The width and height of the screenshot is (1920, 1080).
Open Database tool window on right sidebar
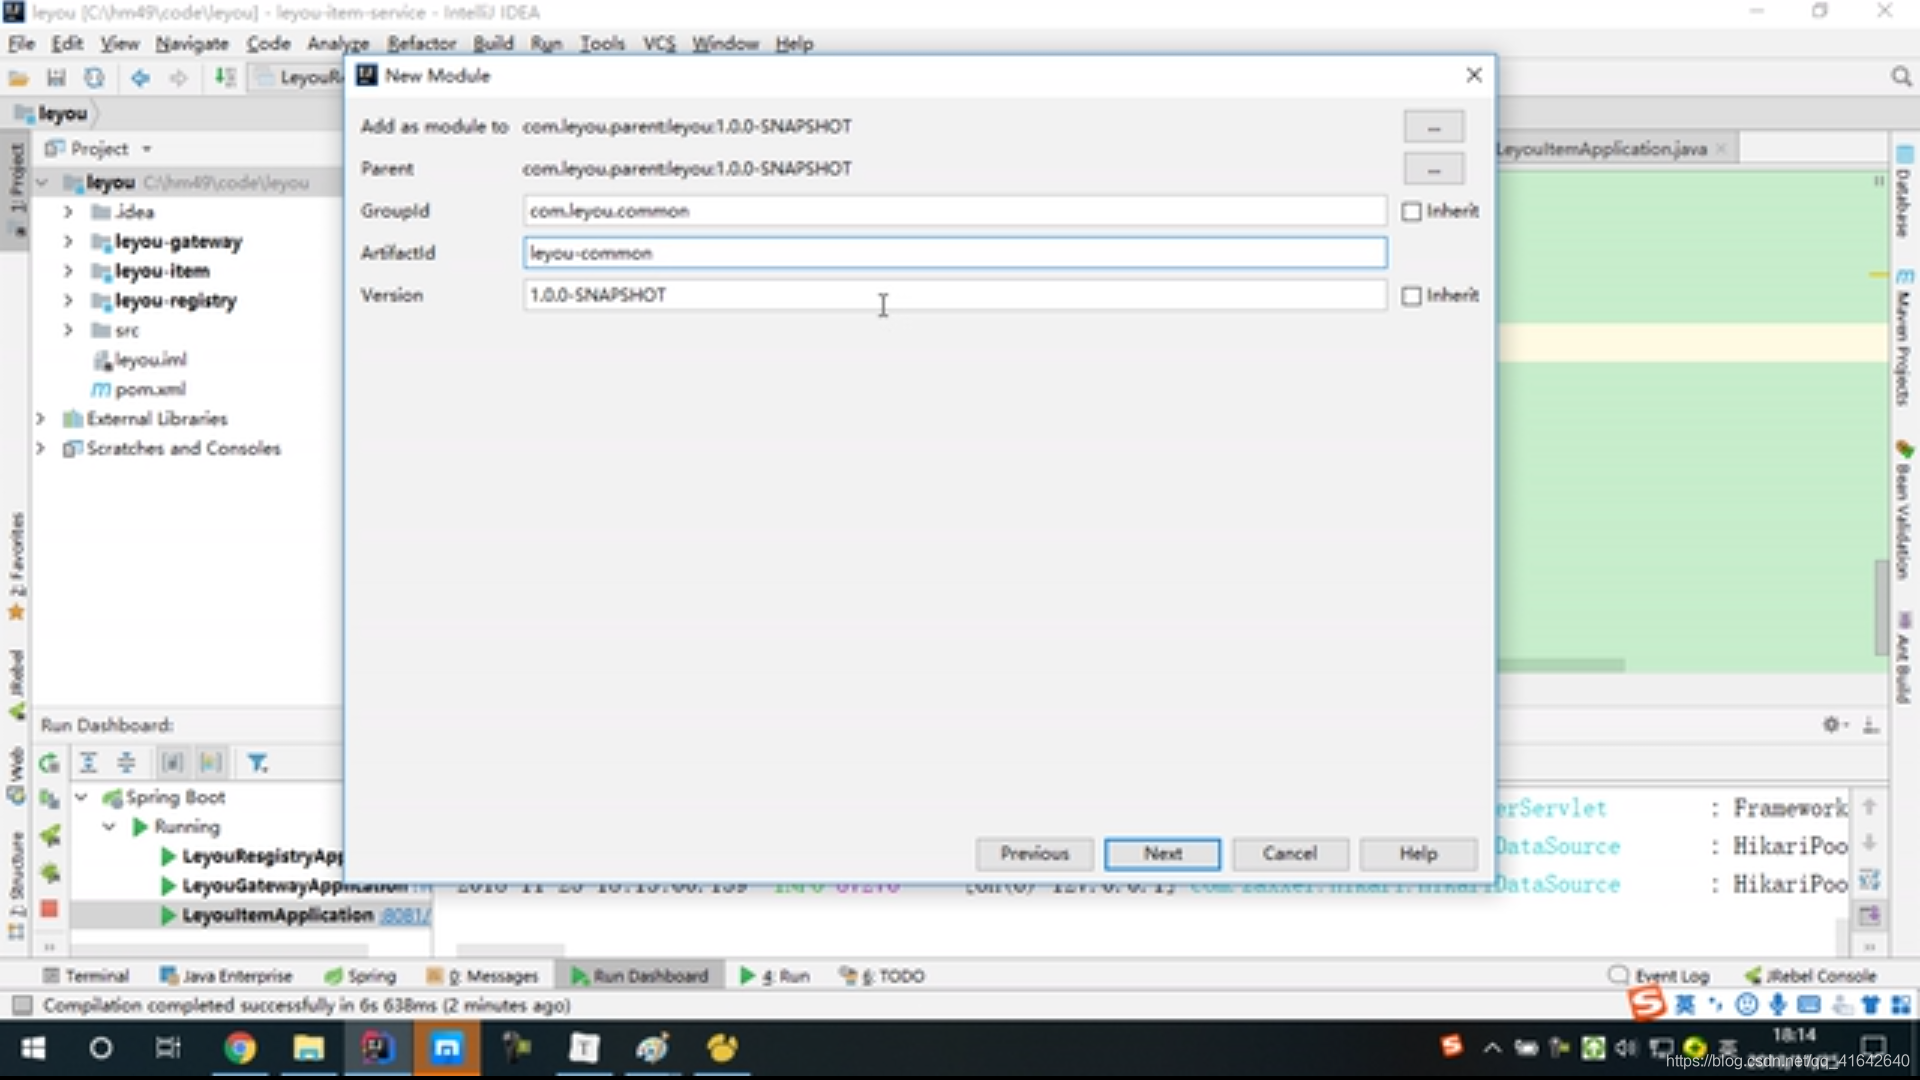tap(1903, 192)
